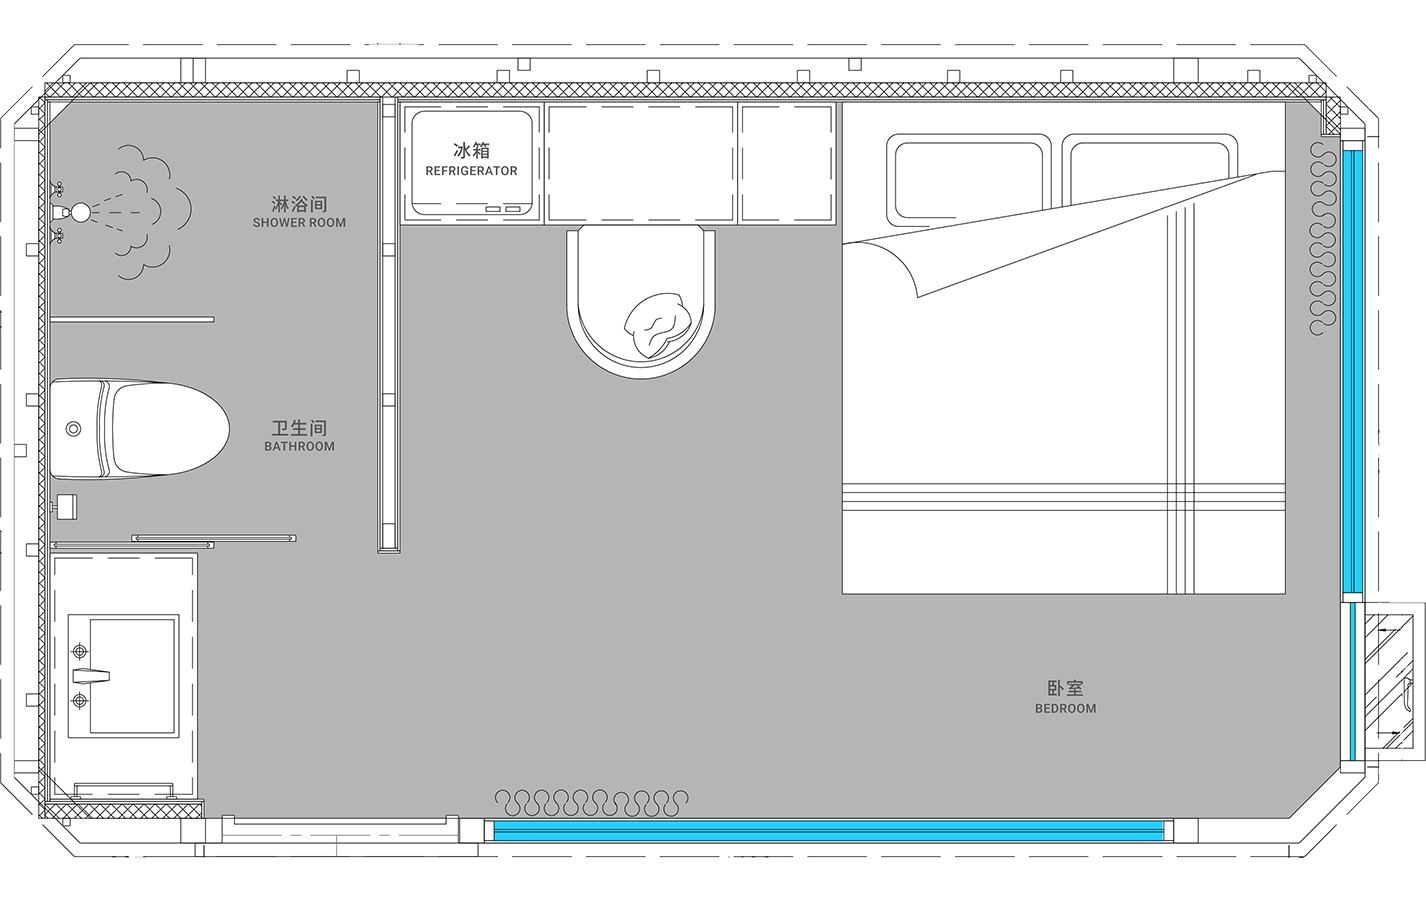Screen dimensions: 1426x901
Task: Select the outdoor unit outside the right wall
Action: [1394, 677]
